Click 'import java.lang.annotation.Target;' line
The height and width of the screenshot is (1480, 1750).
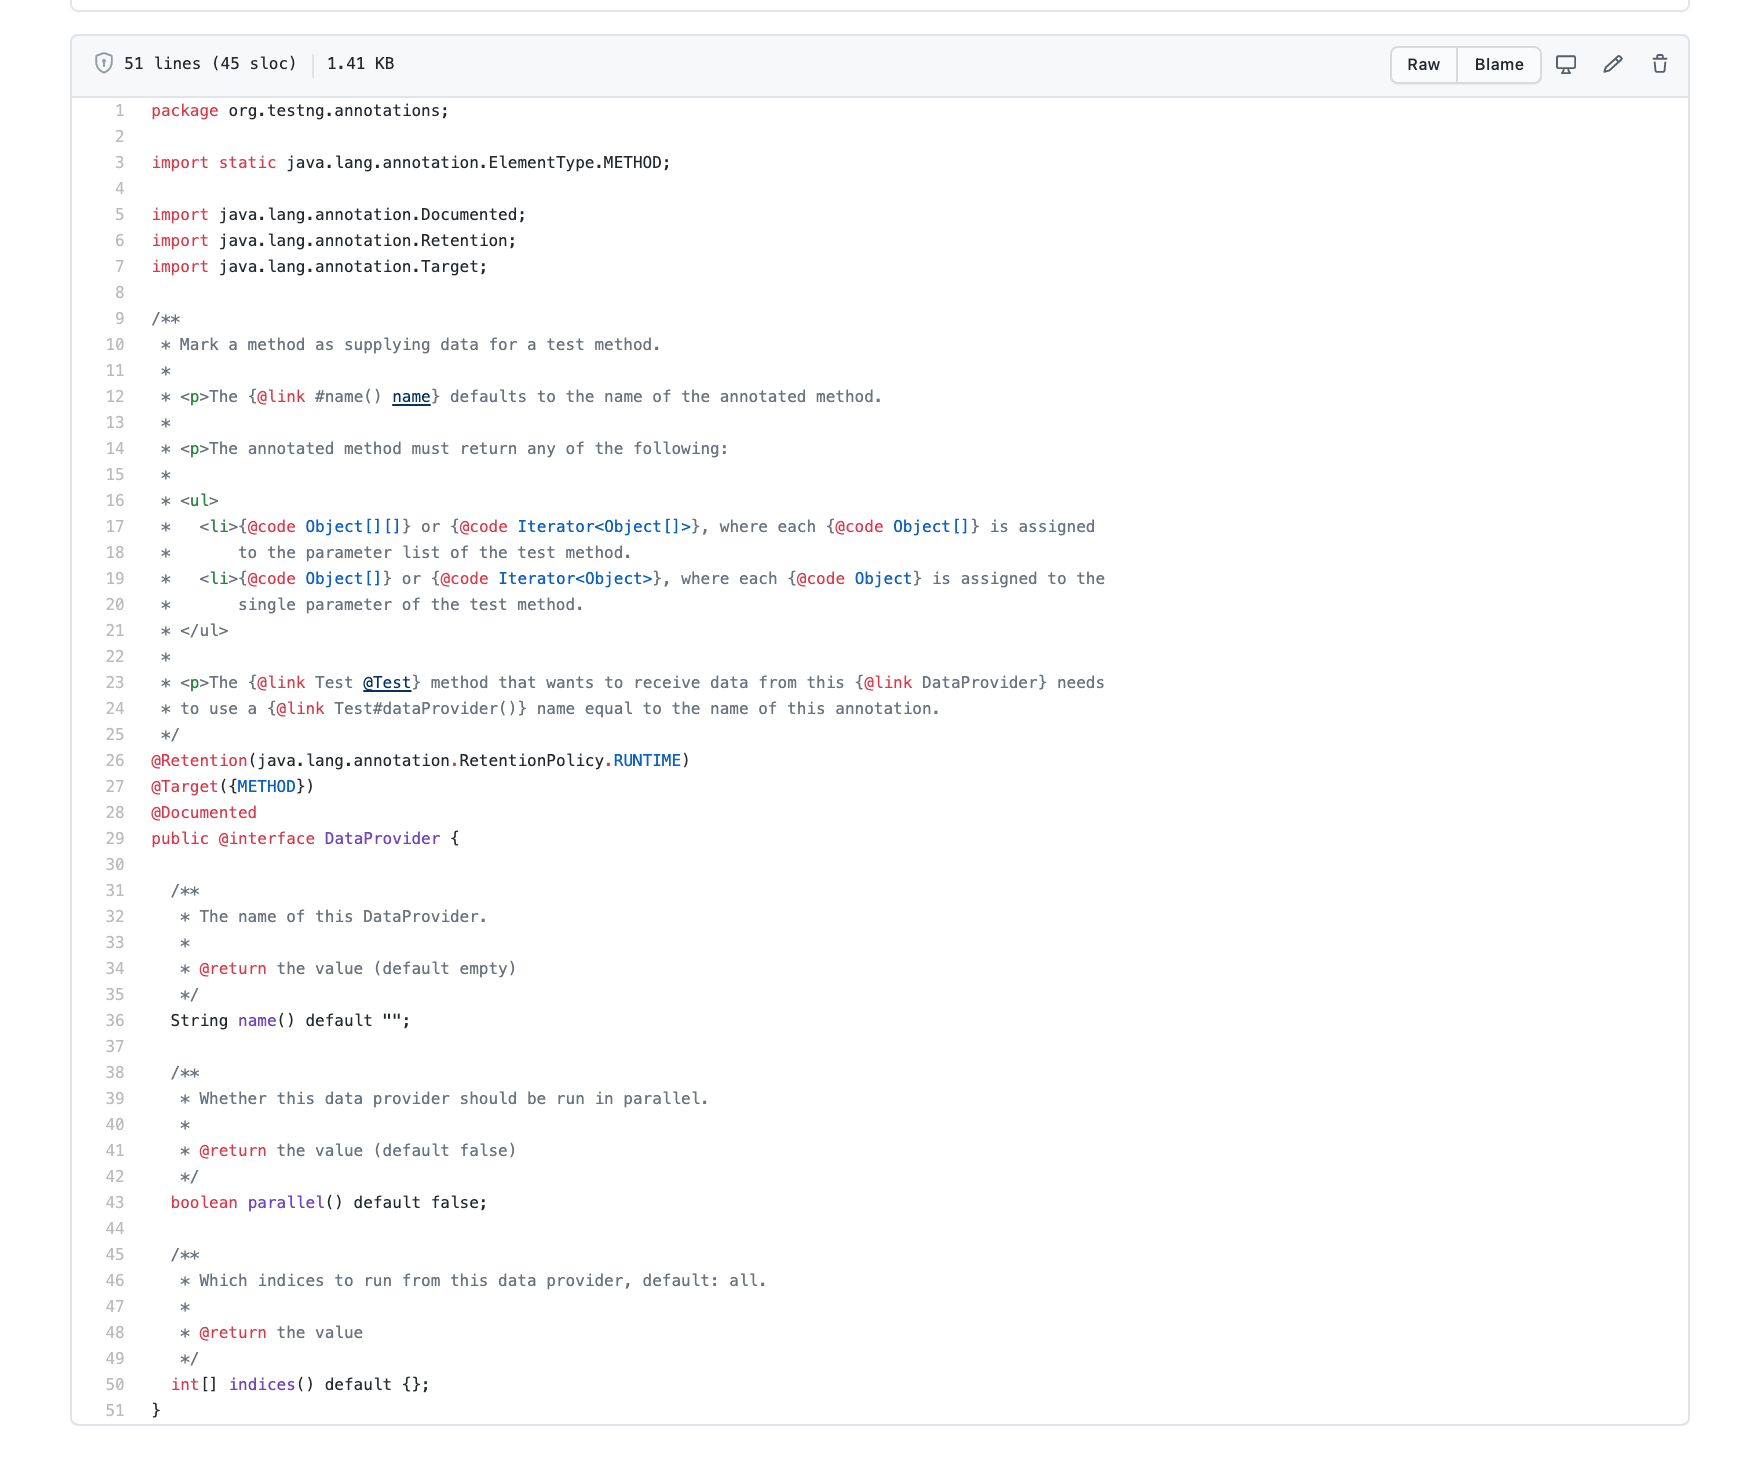[319, 267]
